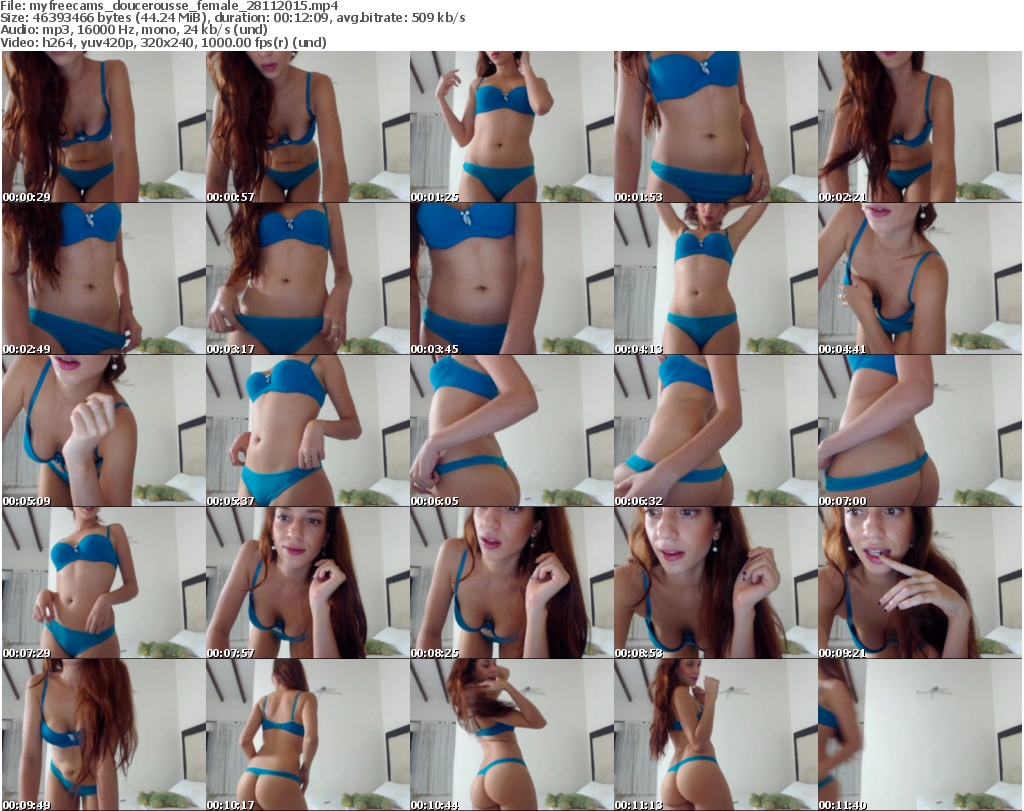This screenshot has height=811, width=1024.
Task: Select the frame stamped 00:02:21
Action: point(920,127)
